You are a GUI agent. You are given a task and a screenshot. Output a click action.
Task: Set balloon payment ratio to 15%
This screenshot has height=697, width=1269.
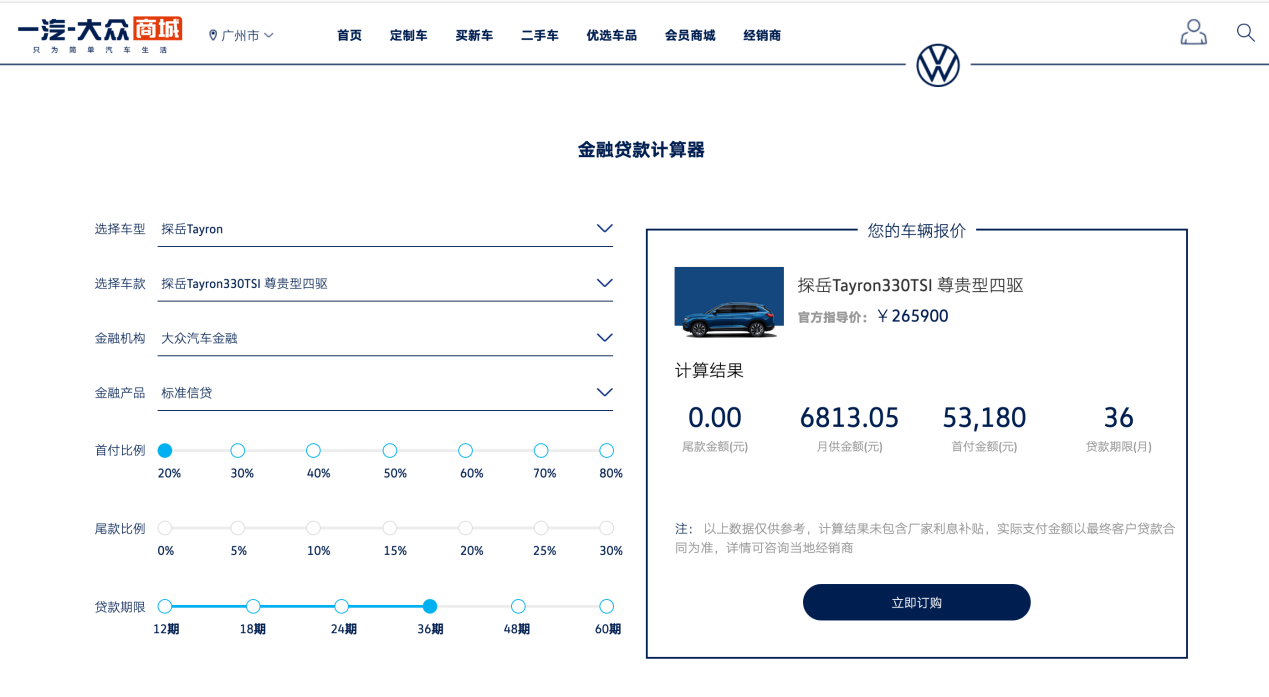(x=389, y=528)
